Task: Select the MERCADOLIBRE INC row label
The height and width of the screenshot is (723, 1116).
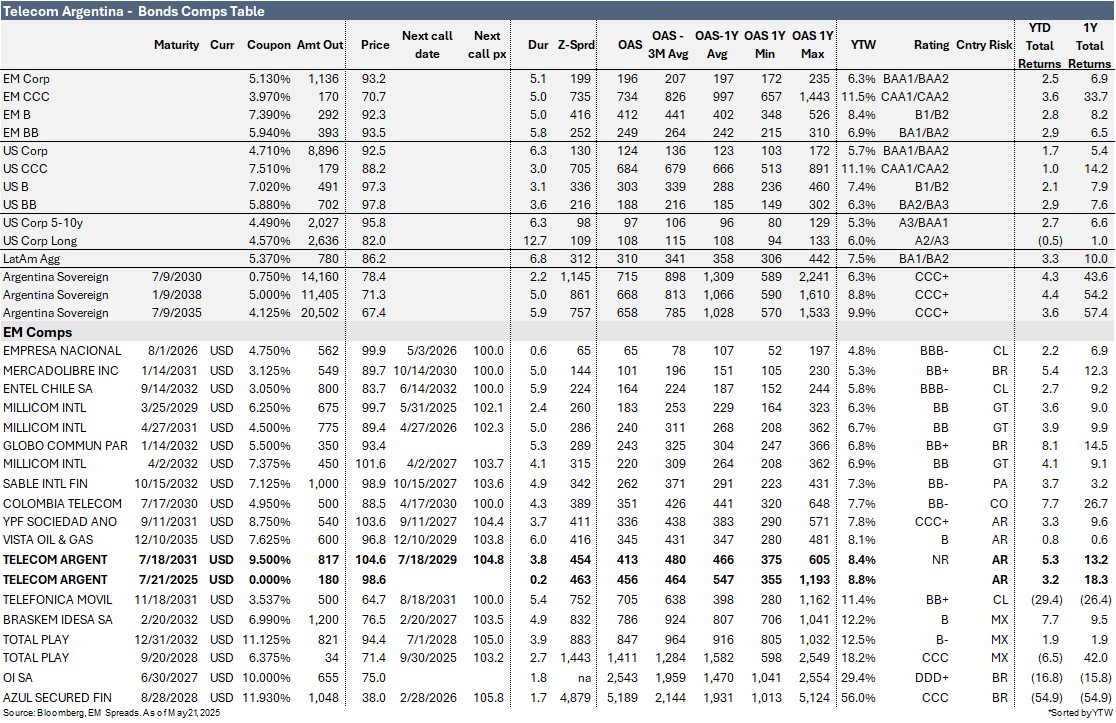Action: [x=60, y=371]
